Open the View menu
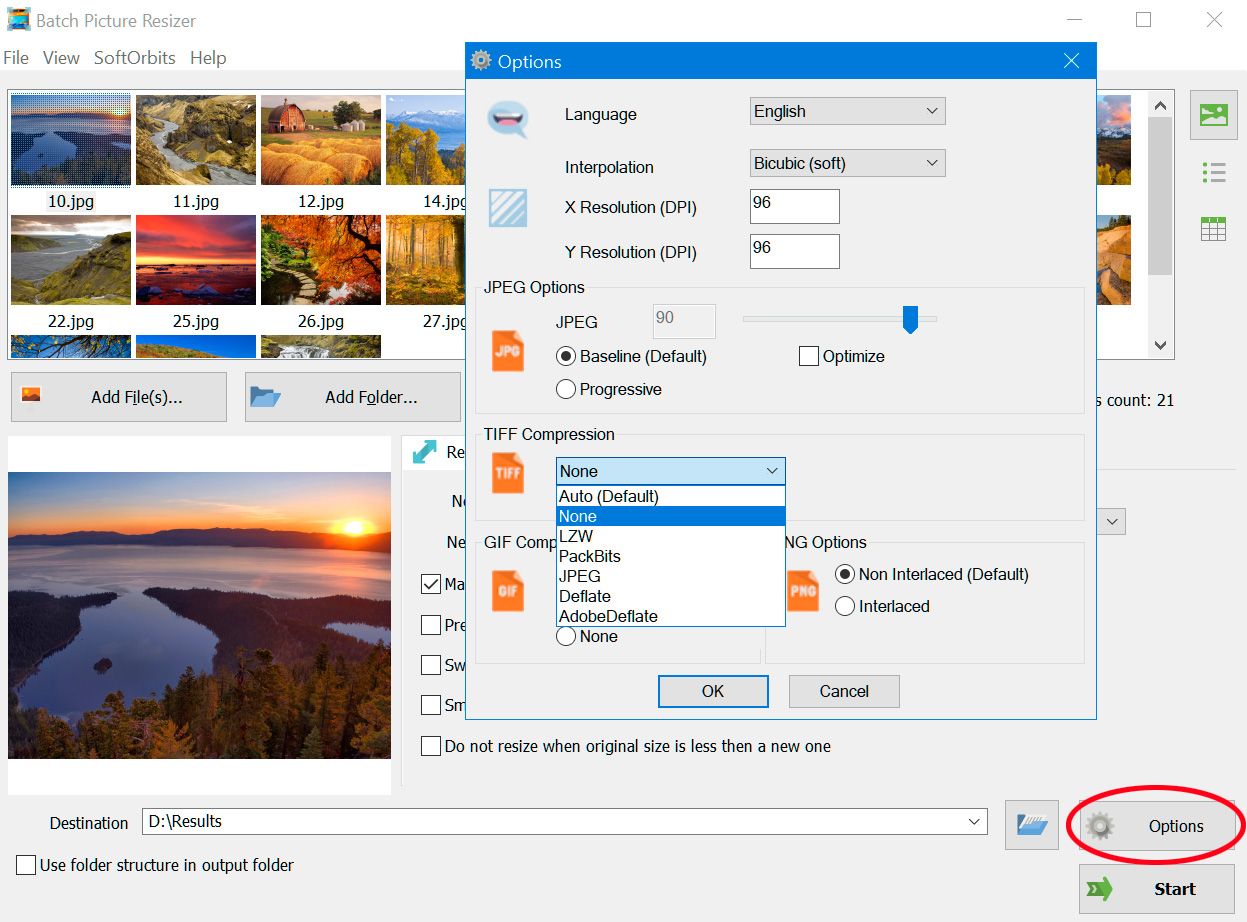 tap(61, 58)
